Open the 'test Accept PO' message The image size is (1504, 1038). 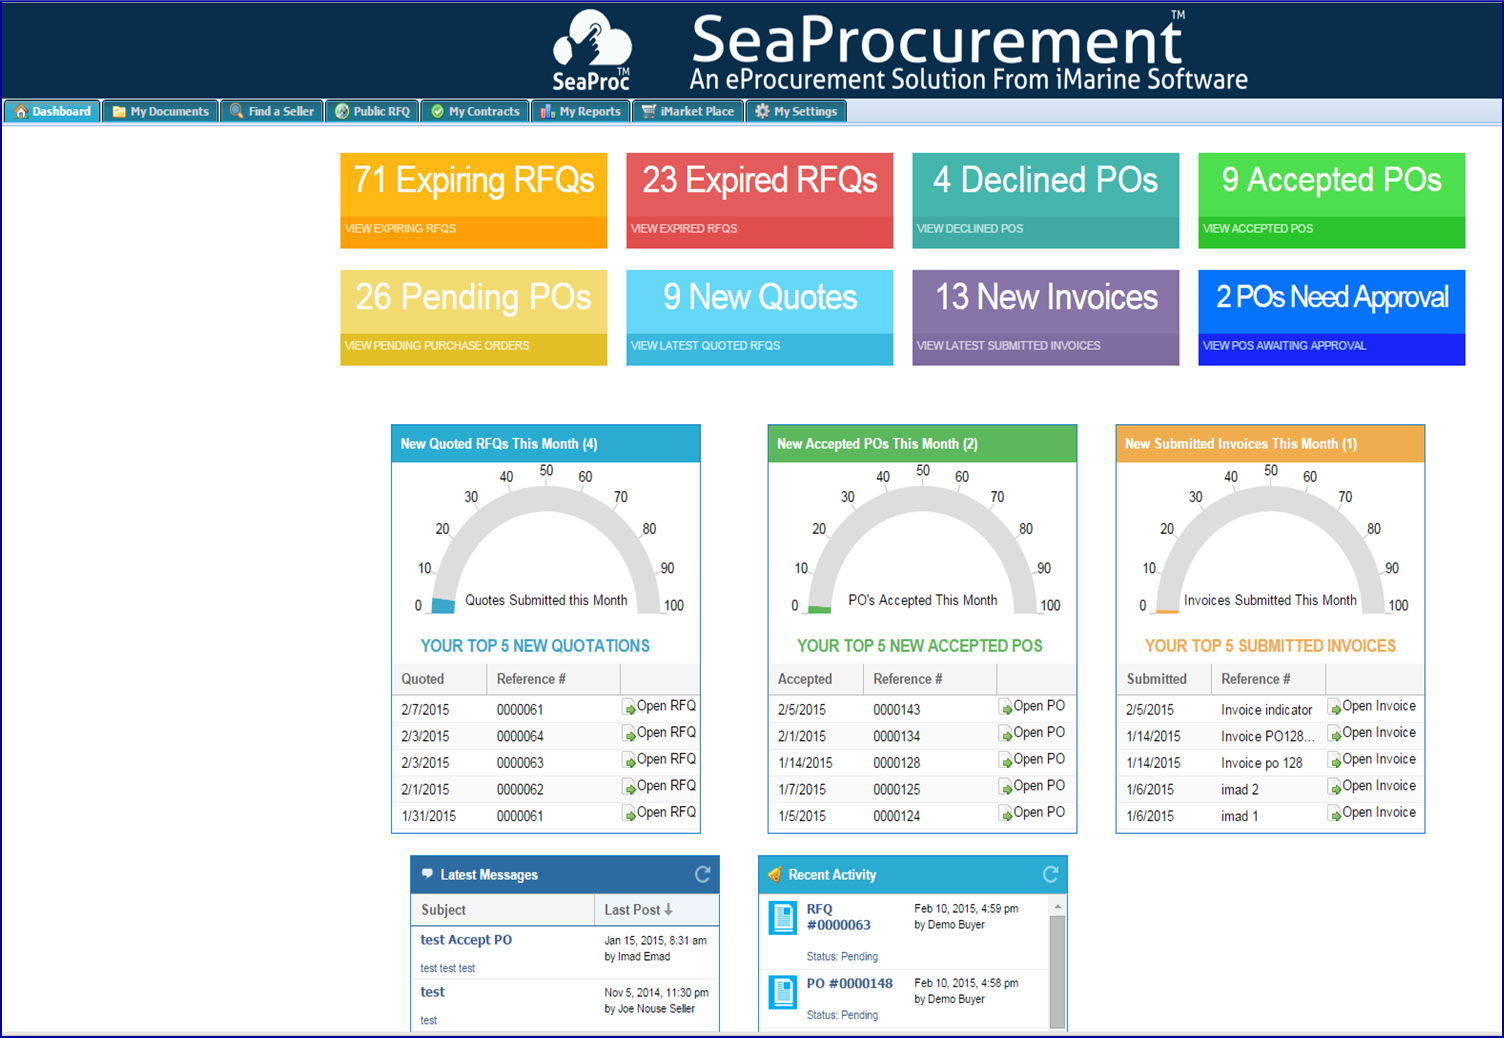(x=466, y=940)
